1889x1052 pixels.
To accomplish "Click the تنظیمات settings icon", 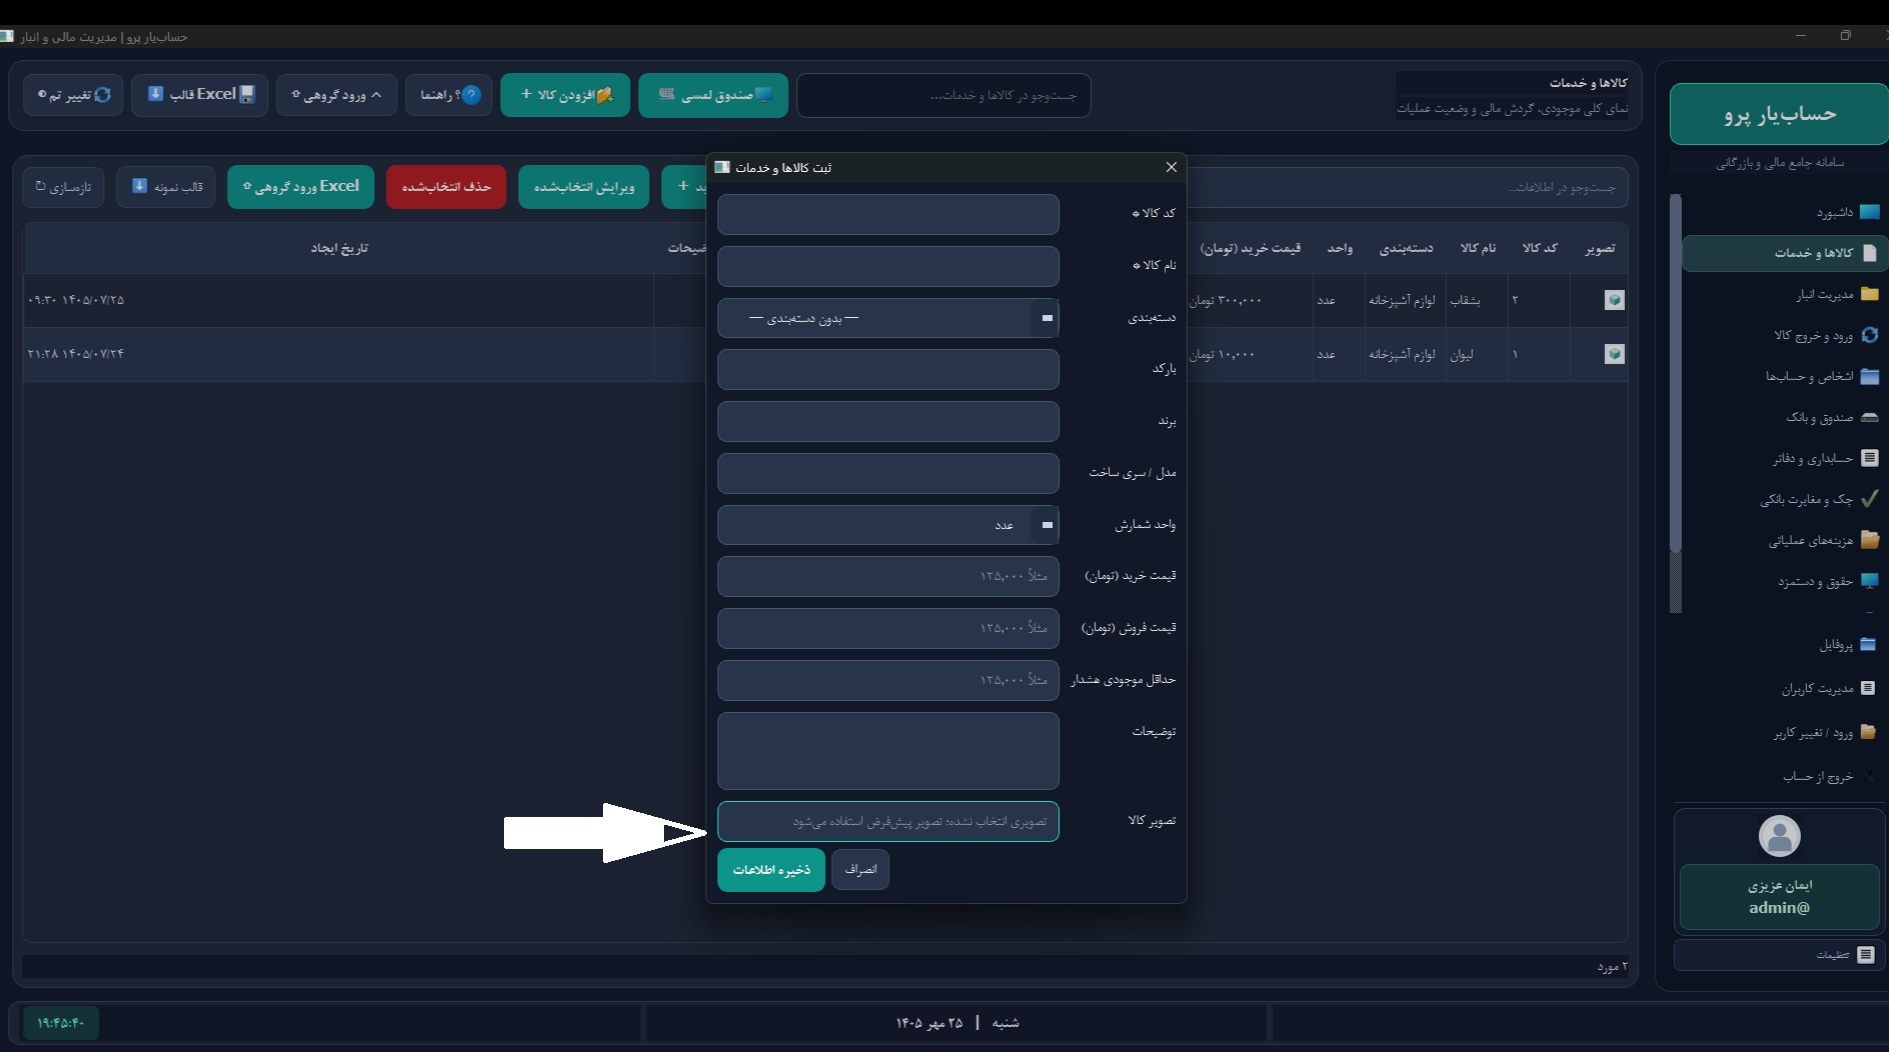I will point(1865,955).
